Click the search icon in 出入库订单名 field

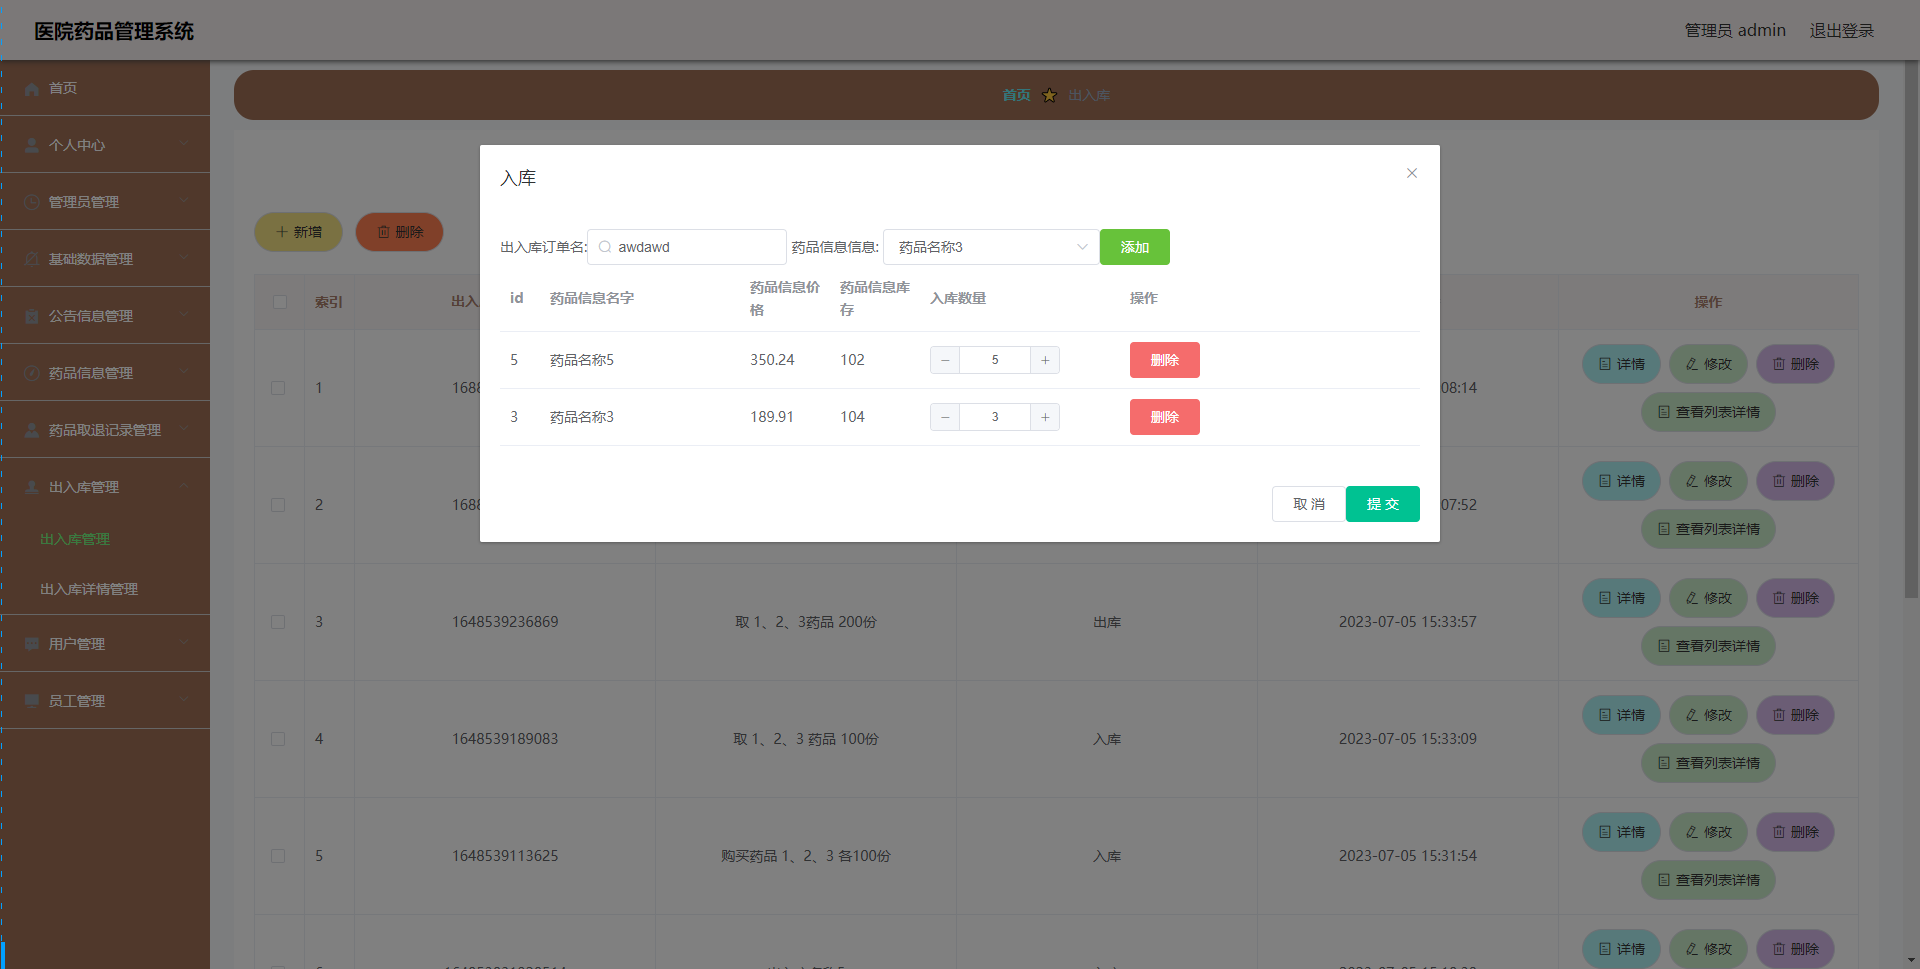click(605, 247)
